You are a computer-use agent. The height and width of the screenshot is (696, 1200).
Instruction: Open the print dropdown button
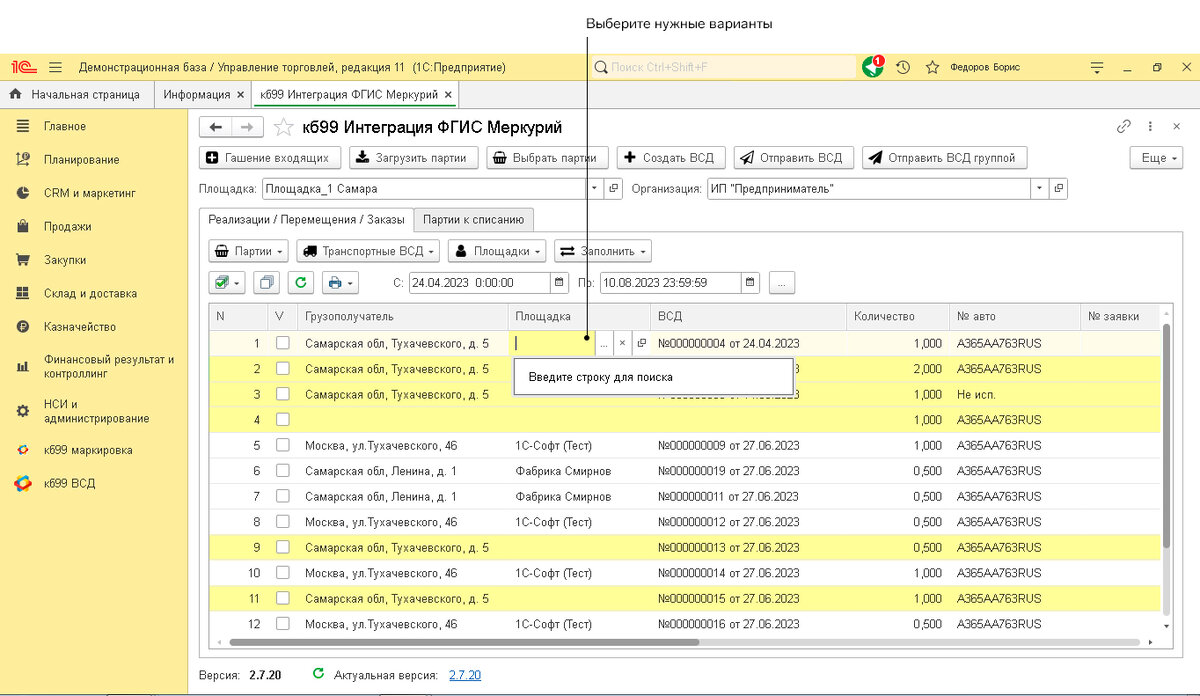click(x=339, y=283)
